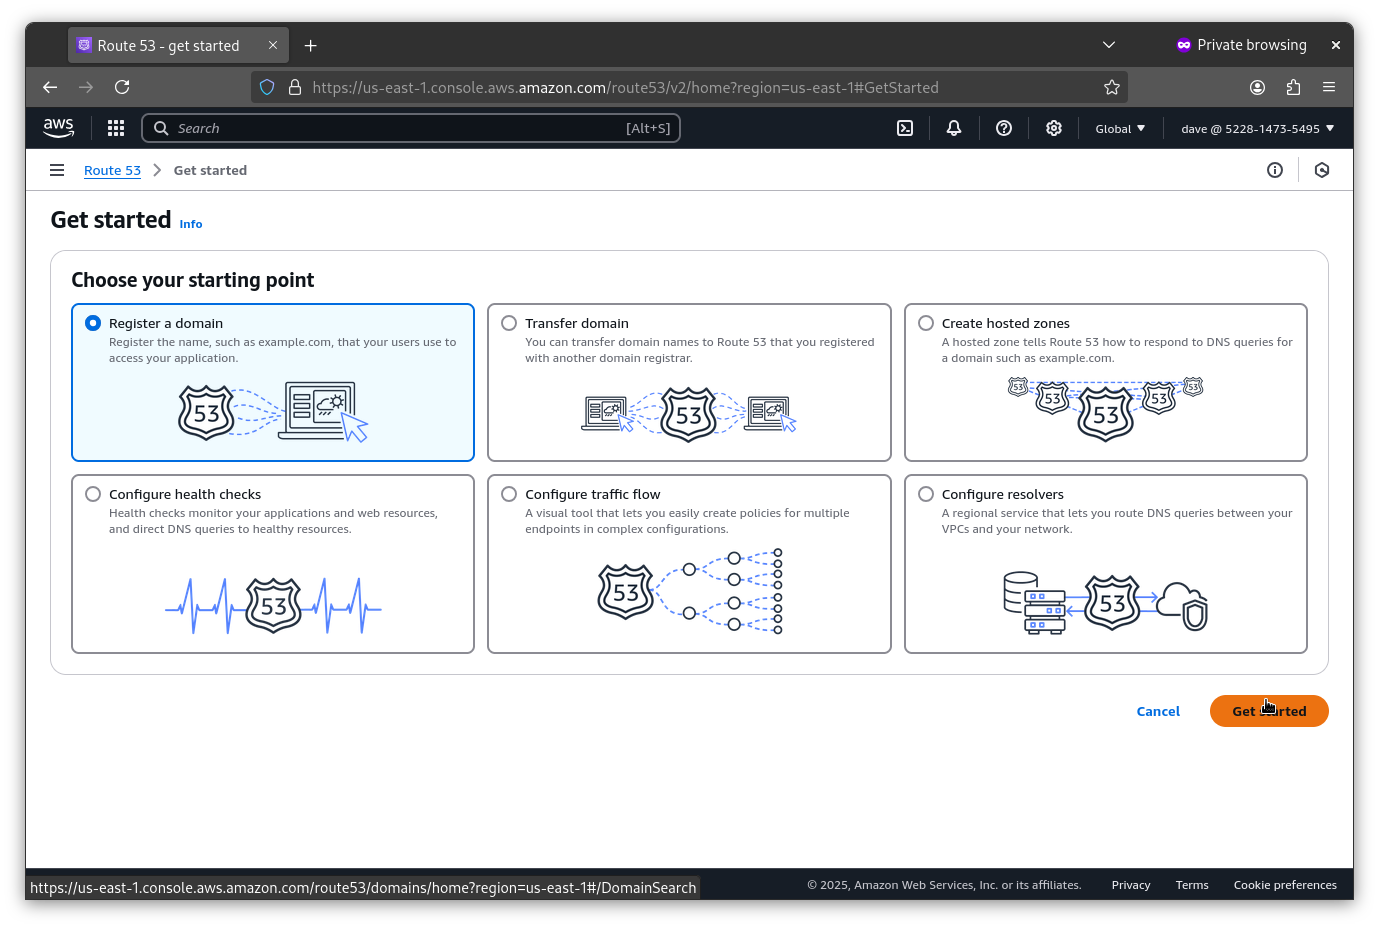Go forward in browser history
1379x928 pixels.
86,87
